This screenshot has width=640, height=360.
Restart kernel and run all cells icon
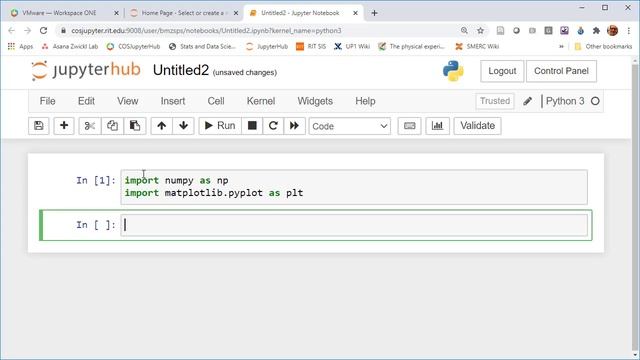point(294,126)
